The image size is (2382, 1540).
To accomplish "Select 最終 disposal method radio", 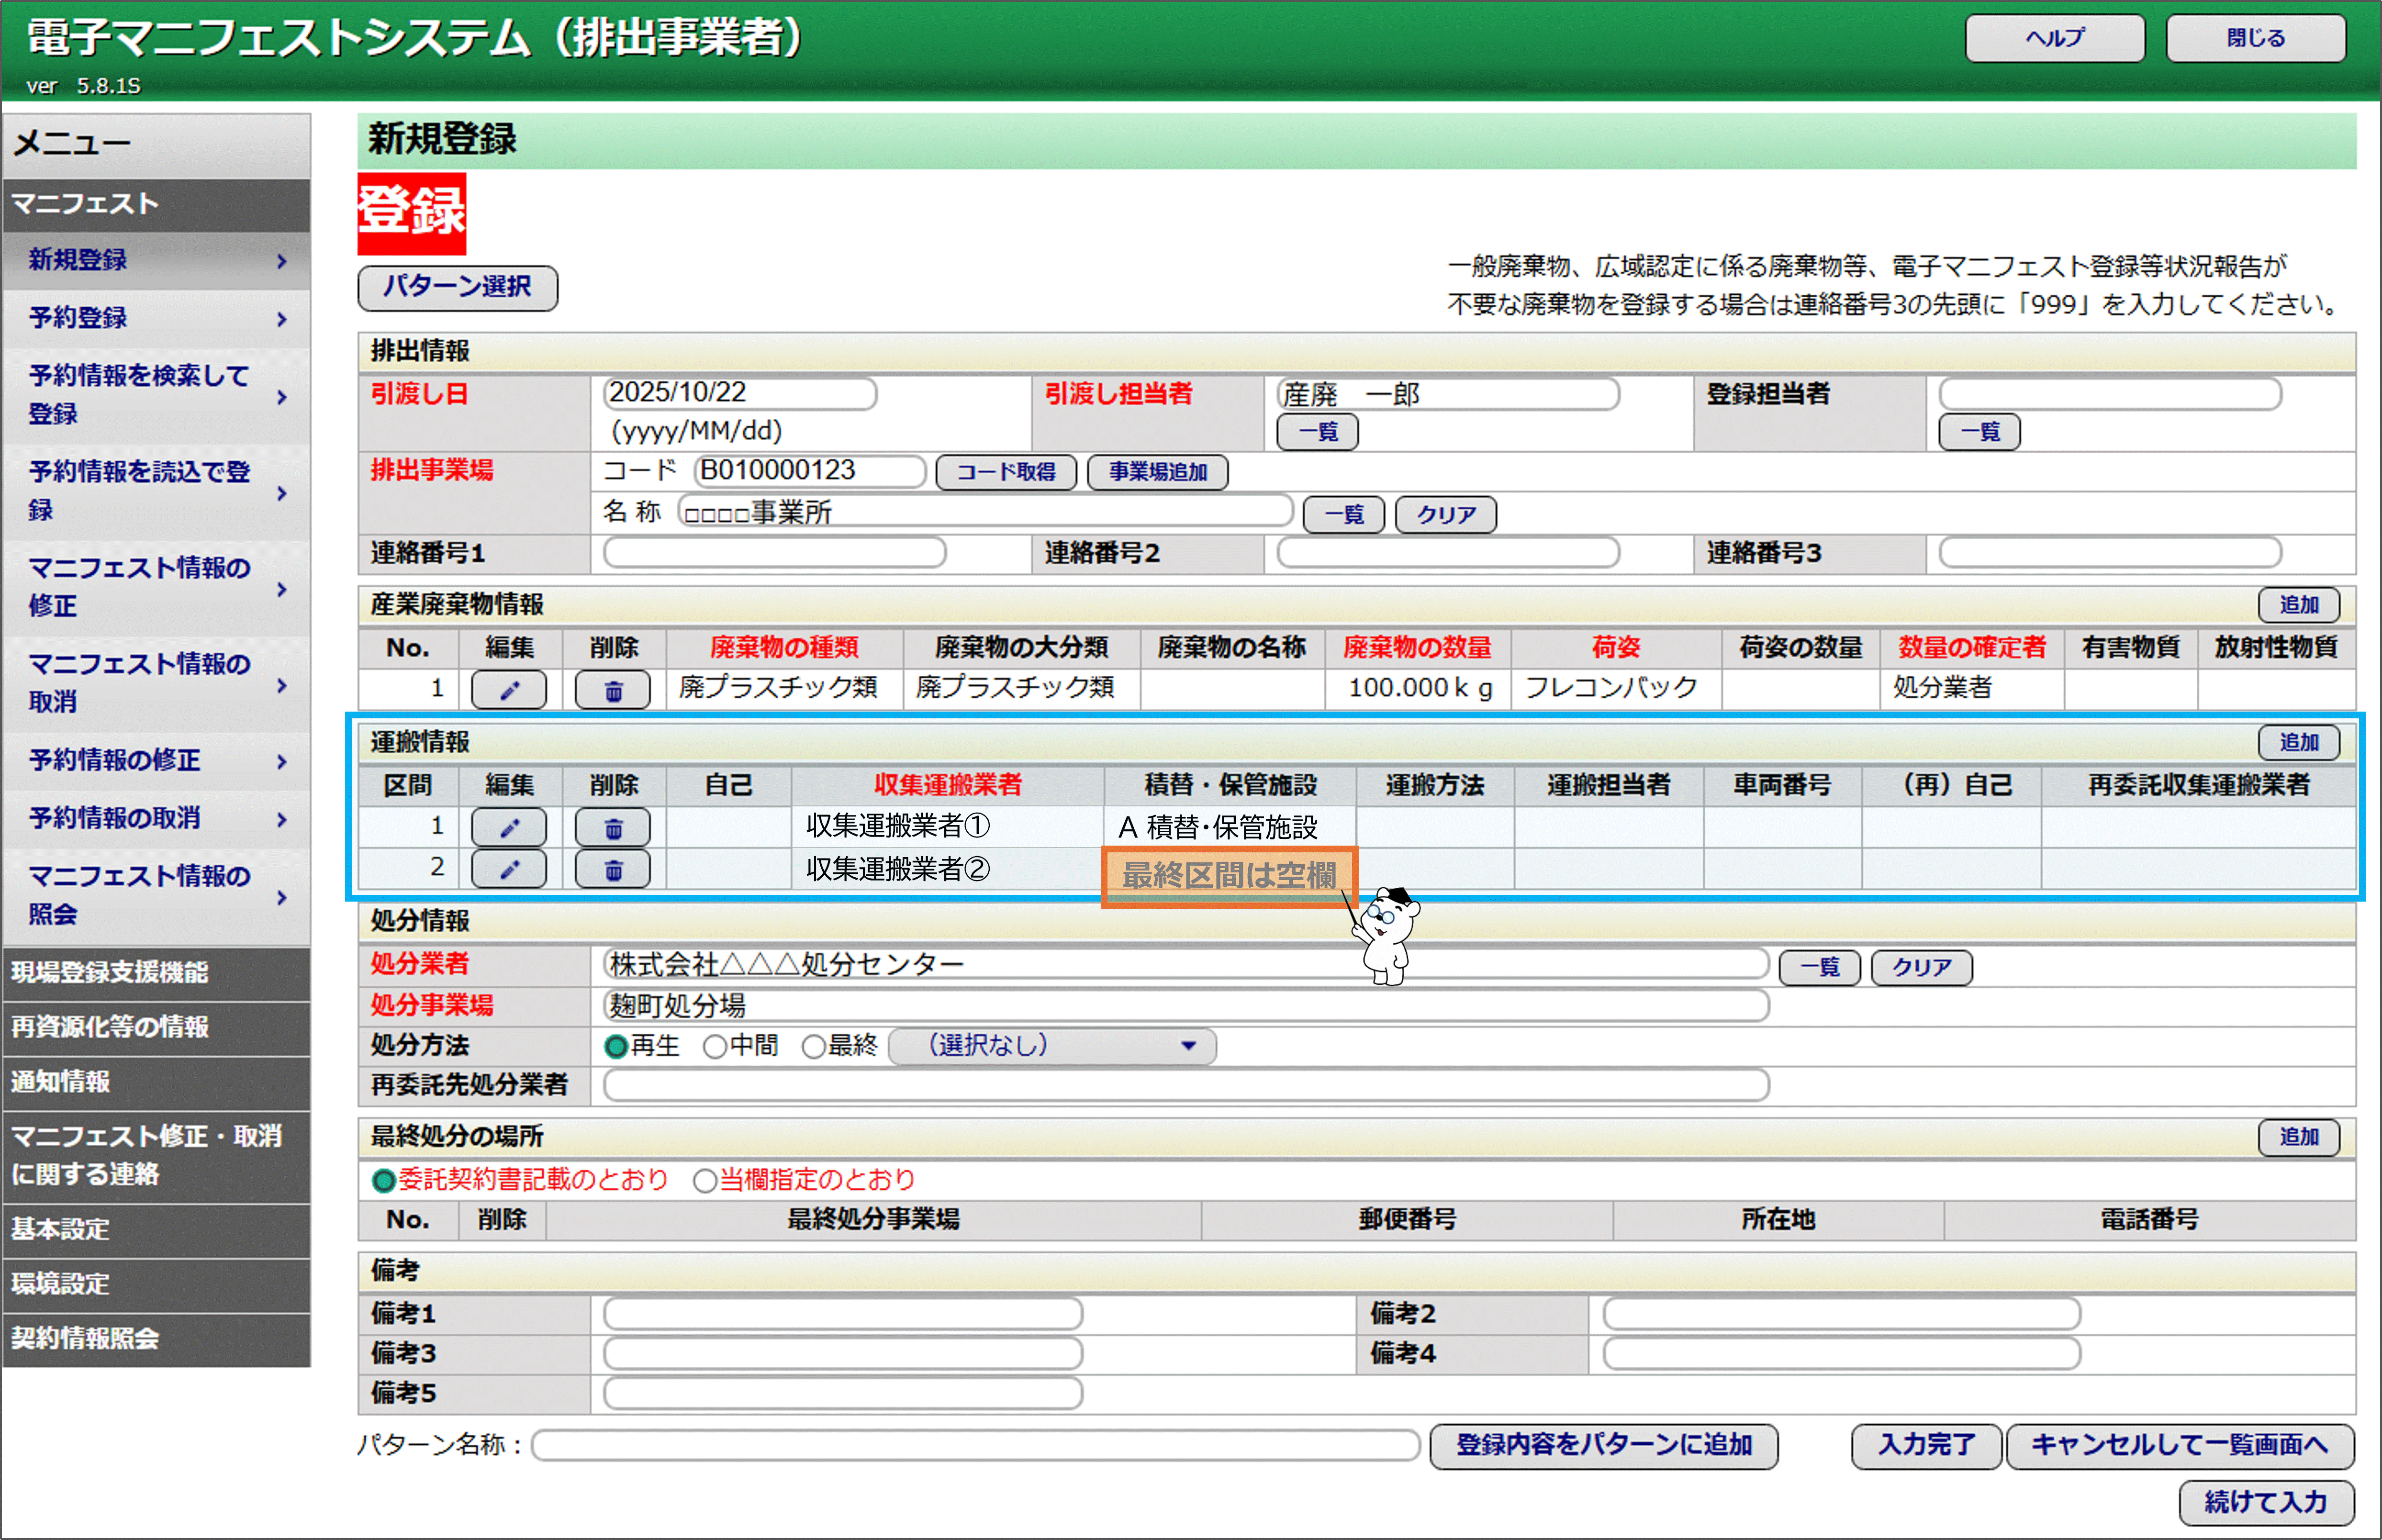I will [x=813, y=1046].
